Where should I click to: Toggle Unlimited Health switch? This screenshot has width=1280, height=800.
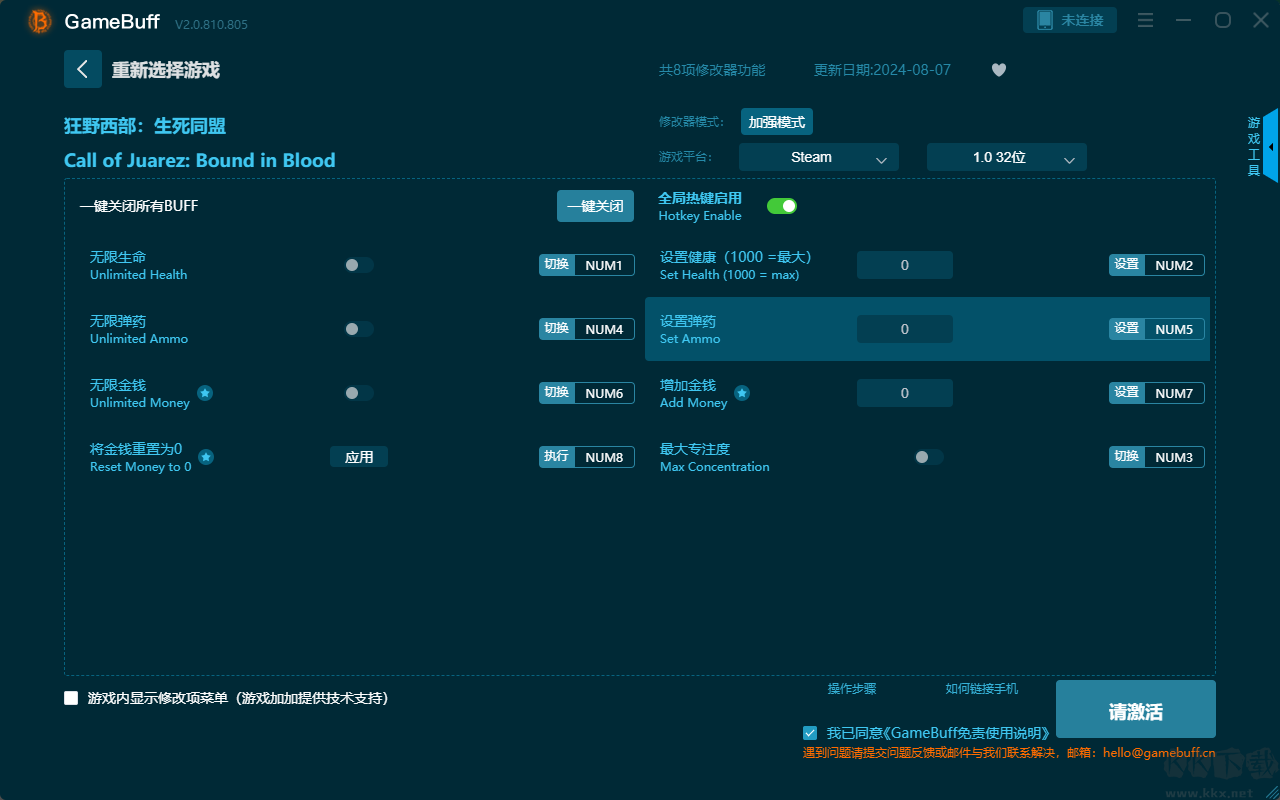[x=359, y=265]
